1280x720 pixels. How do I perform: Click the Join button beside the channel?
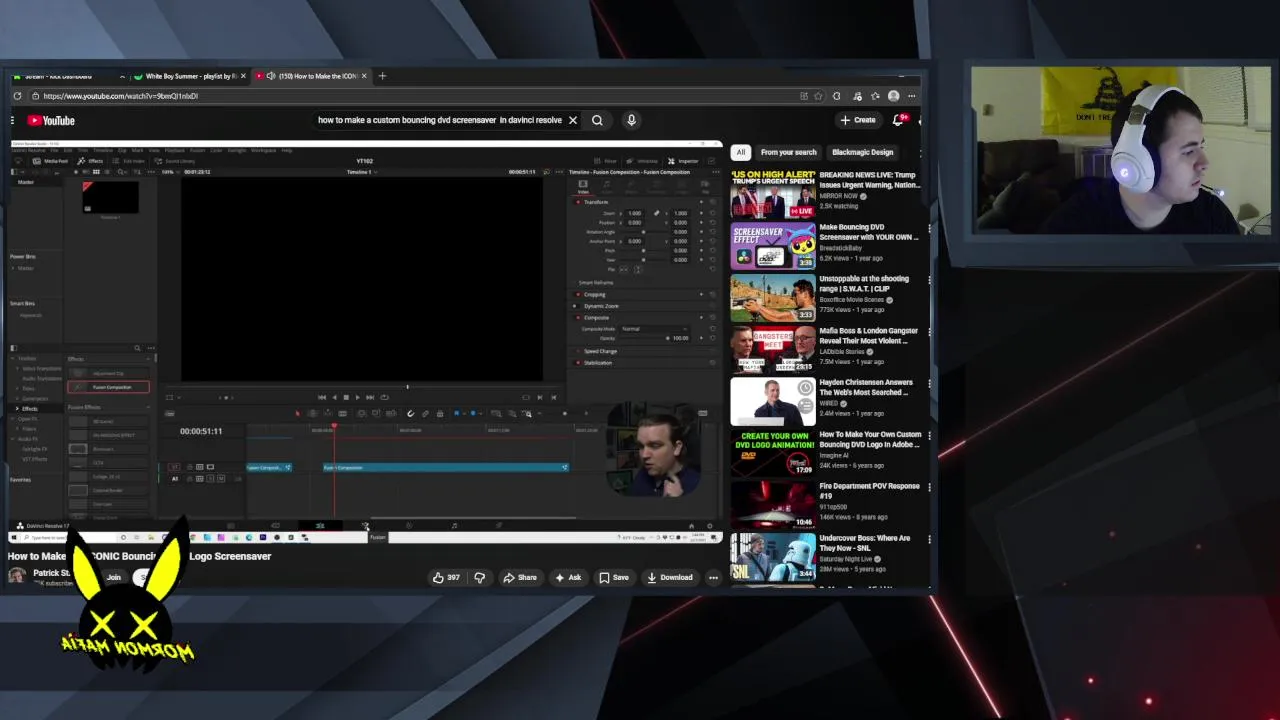click(x=114, y=577)
